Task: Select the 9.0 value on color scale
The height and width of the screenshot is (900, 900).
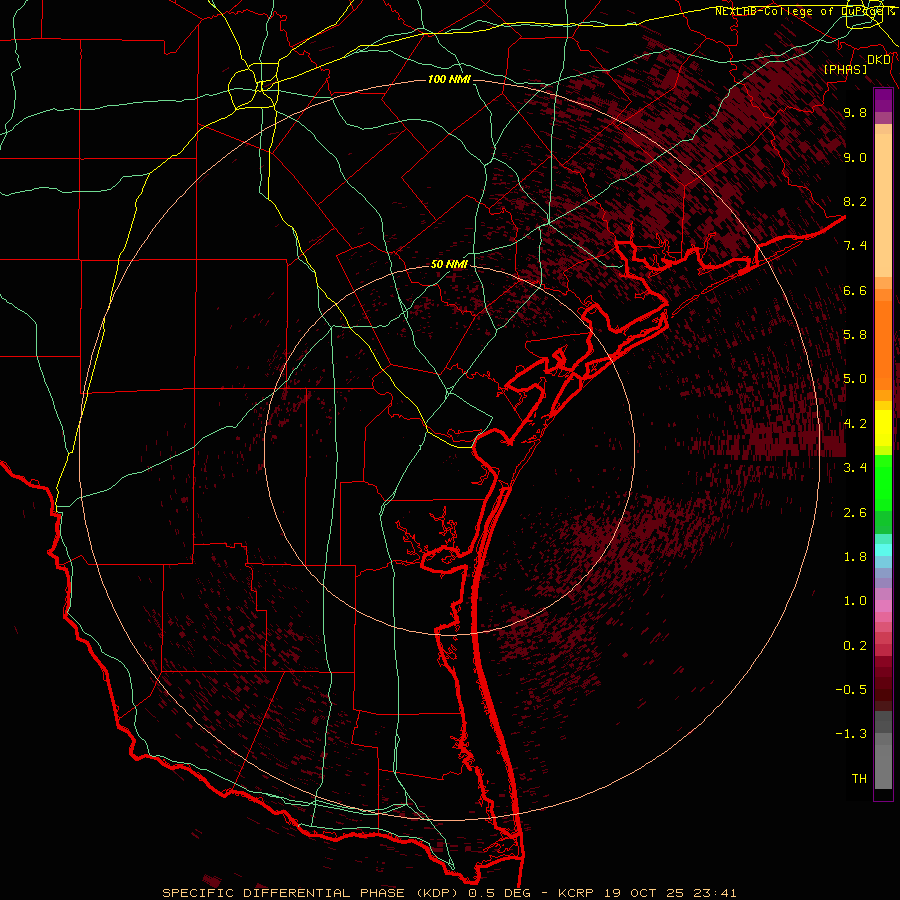Action: 855,157
